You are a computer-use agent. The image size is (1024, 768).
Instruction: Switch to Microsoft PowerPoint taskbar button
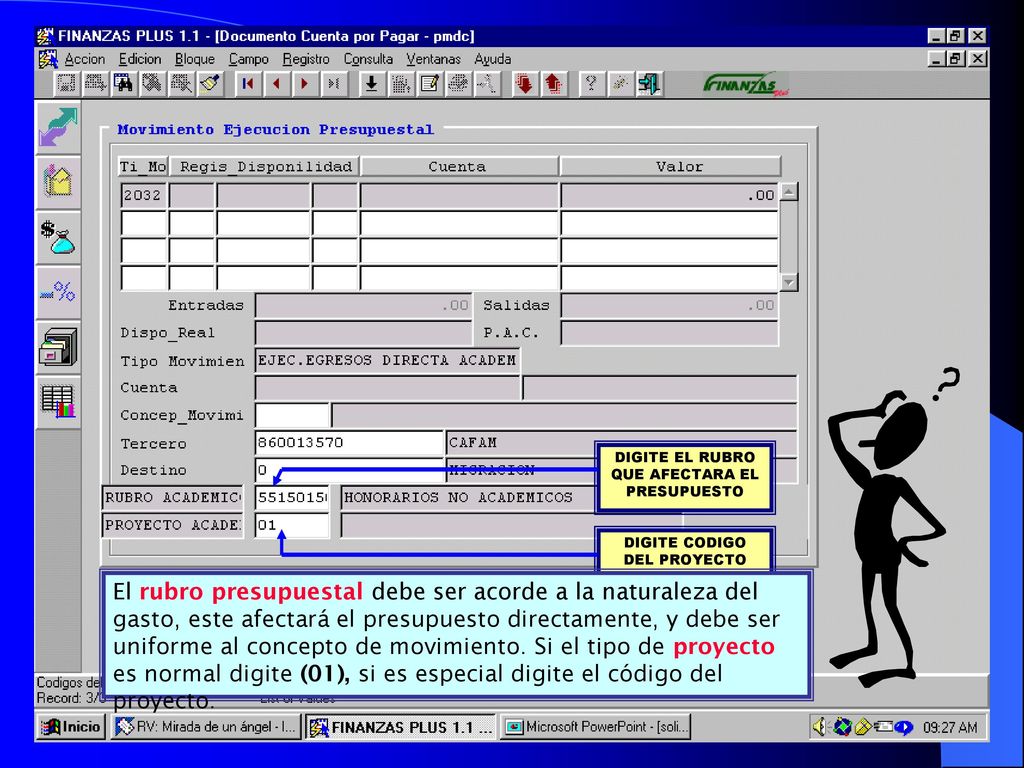[x=596, y=727]
